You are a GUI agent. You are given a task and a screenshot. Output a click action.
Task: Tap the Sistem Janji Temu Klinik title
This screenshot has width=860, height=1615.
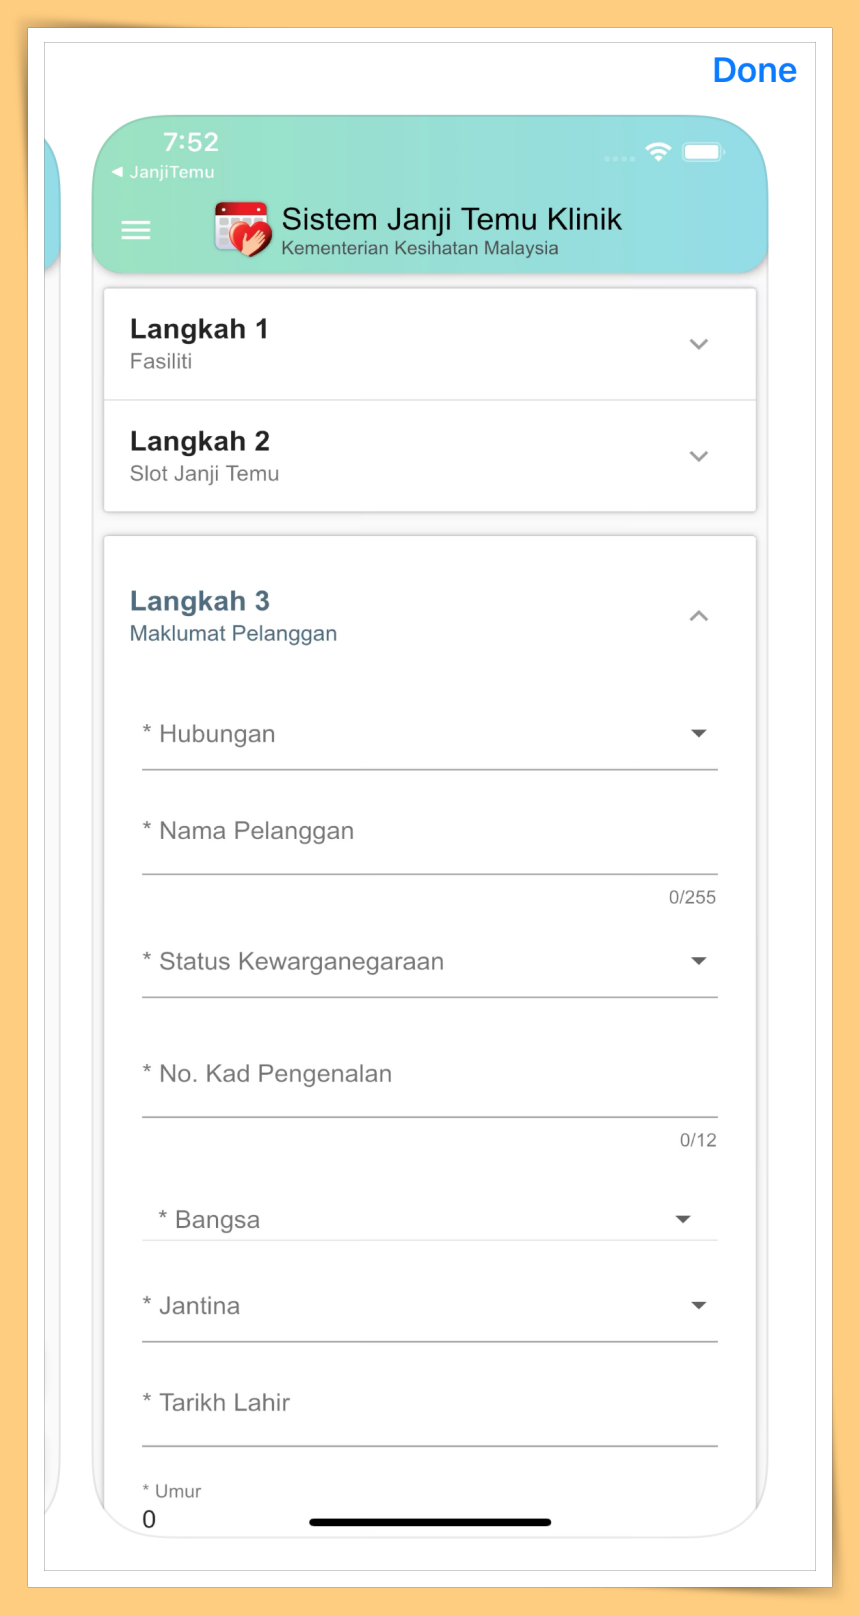click(452, 219)
